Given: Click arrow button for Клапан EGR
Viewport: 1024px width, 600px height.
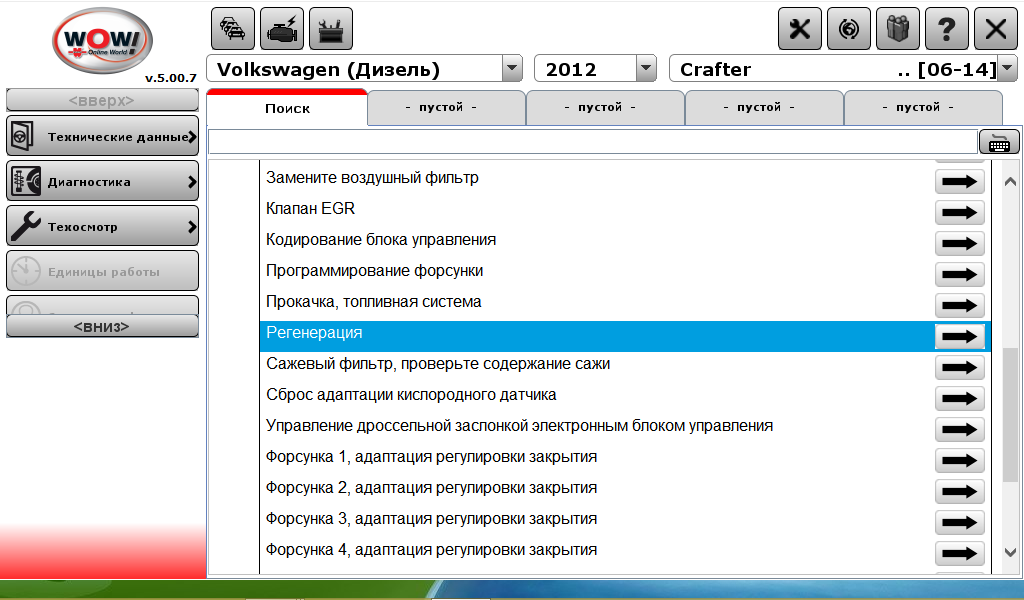Looking at the screenshot, I should [959, 212].
